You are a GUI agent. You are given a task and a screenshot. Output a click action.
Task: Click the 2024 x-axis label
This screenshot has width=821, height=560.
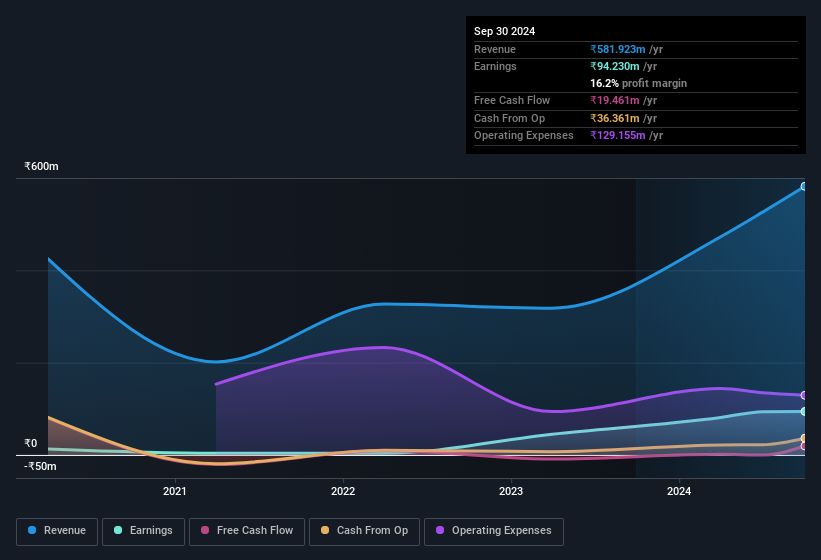tap(679, 491)
